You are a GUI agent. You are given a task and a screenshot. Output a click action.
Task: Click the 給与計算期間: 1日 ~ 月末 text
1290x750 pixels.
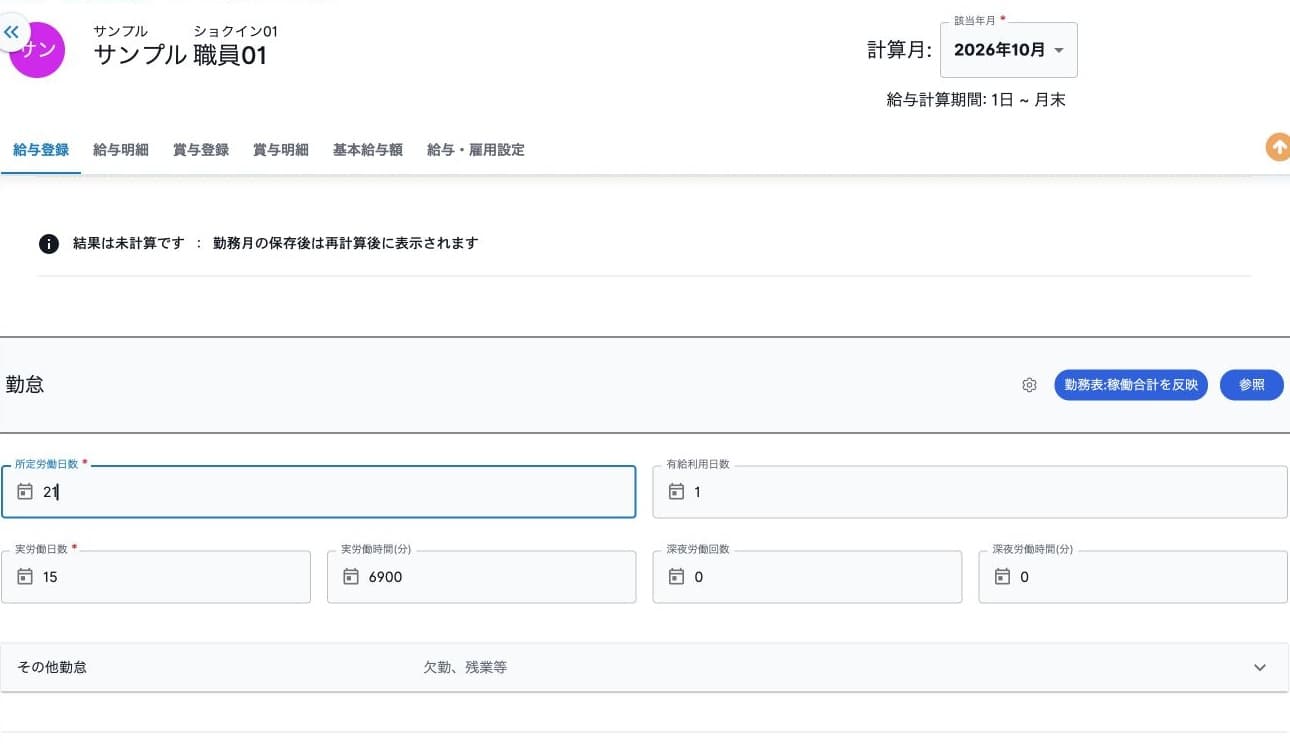click(976, 100)
